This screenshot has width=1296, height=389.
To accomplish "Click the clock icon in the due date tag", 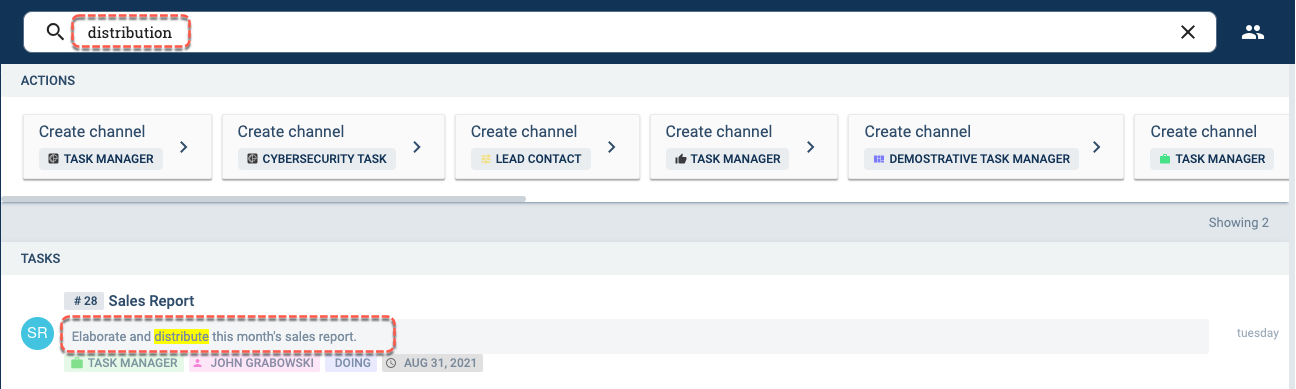I will click(391, 363).
